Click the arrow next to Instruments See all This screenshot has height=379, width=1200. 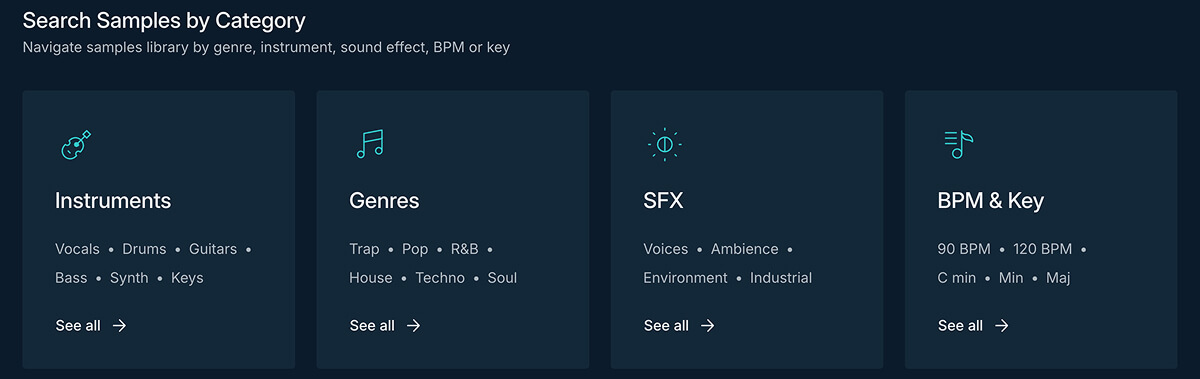pyautogui.click(x=119, y=325)
